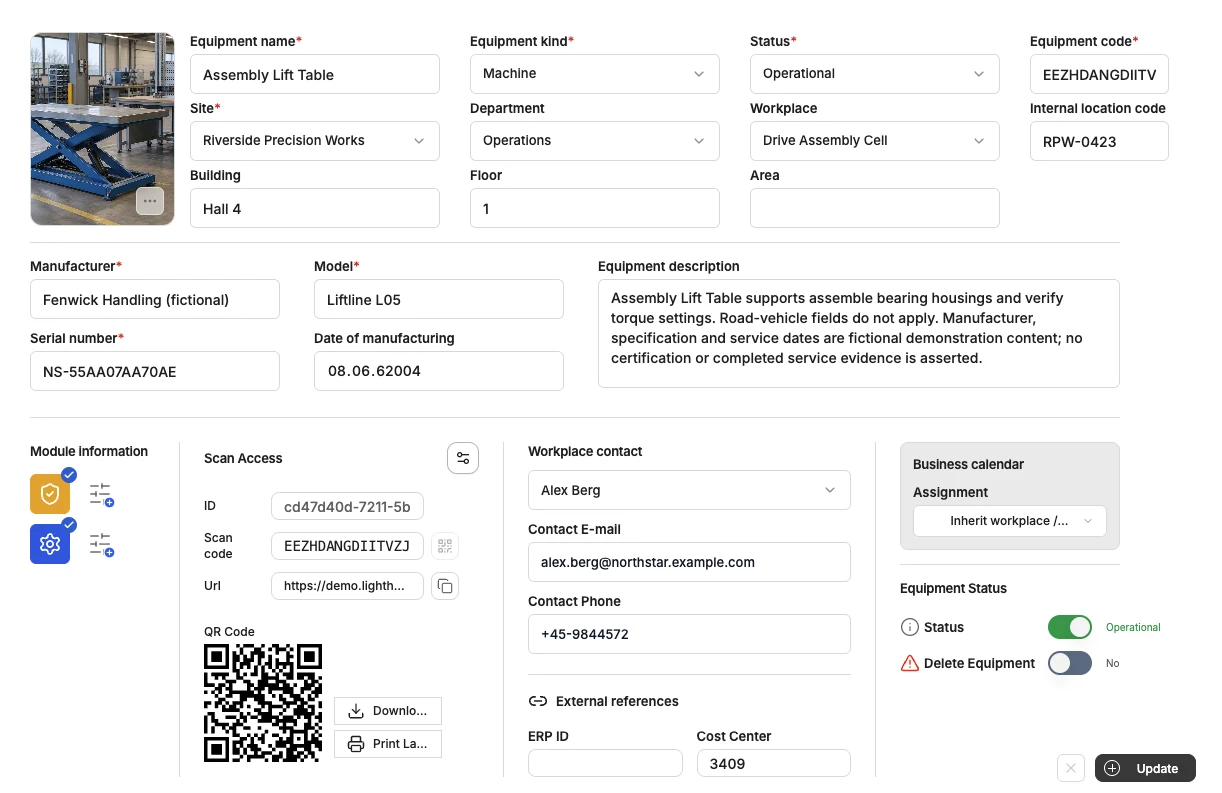Viewport: 1222px width, 793px height.
Task: Expand the Site dropdown
Action: [x=315, y=141]
